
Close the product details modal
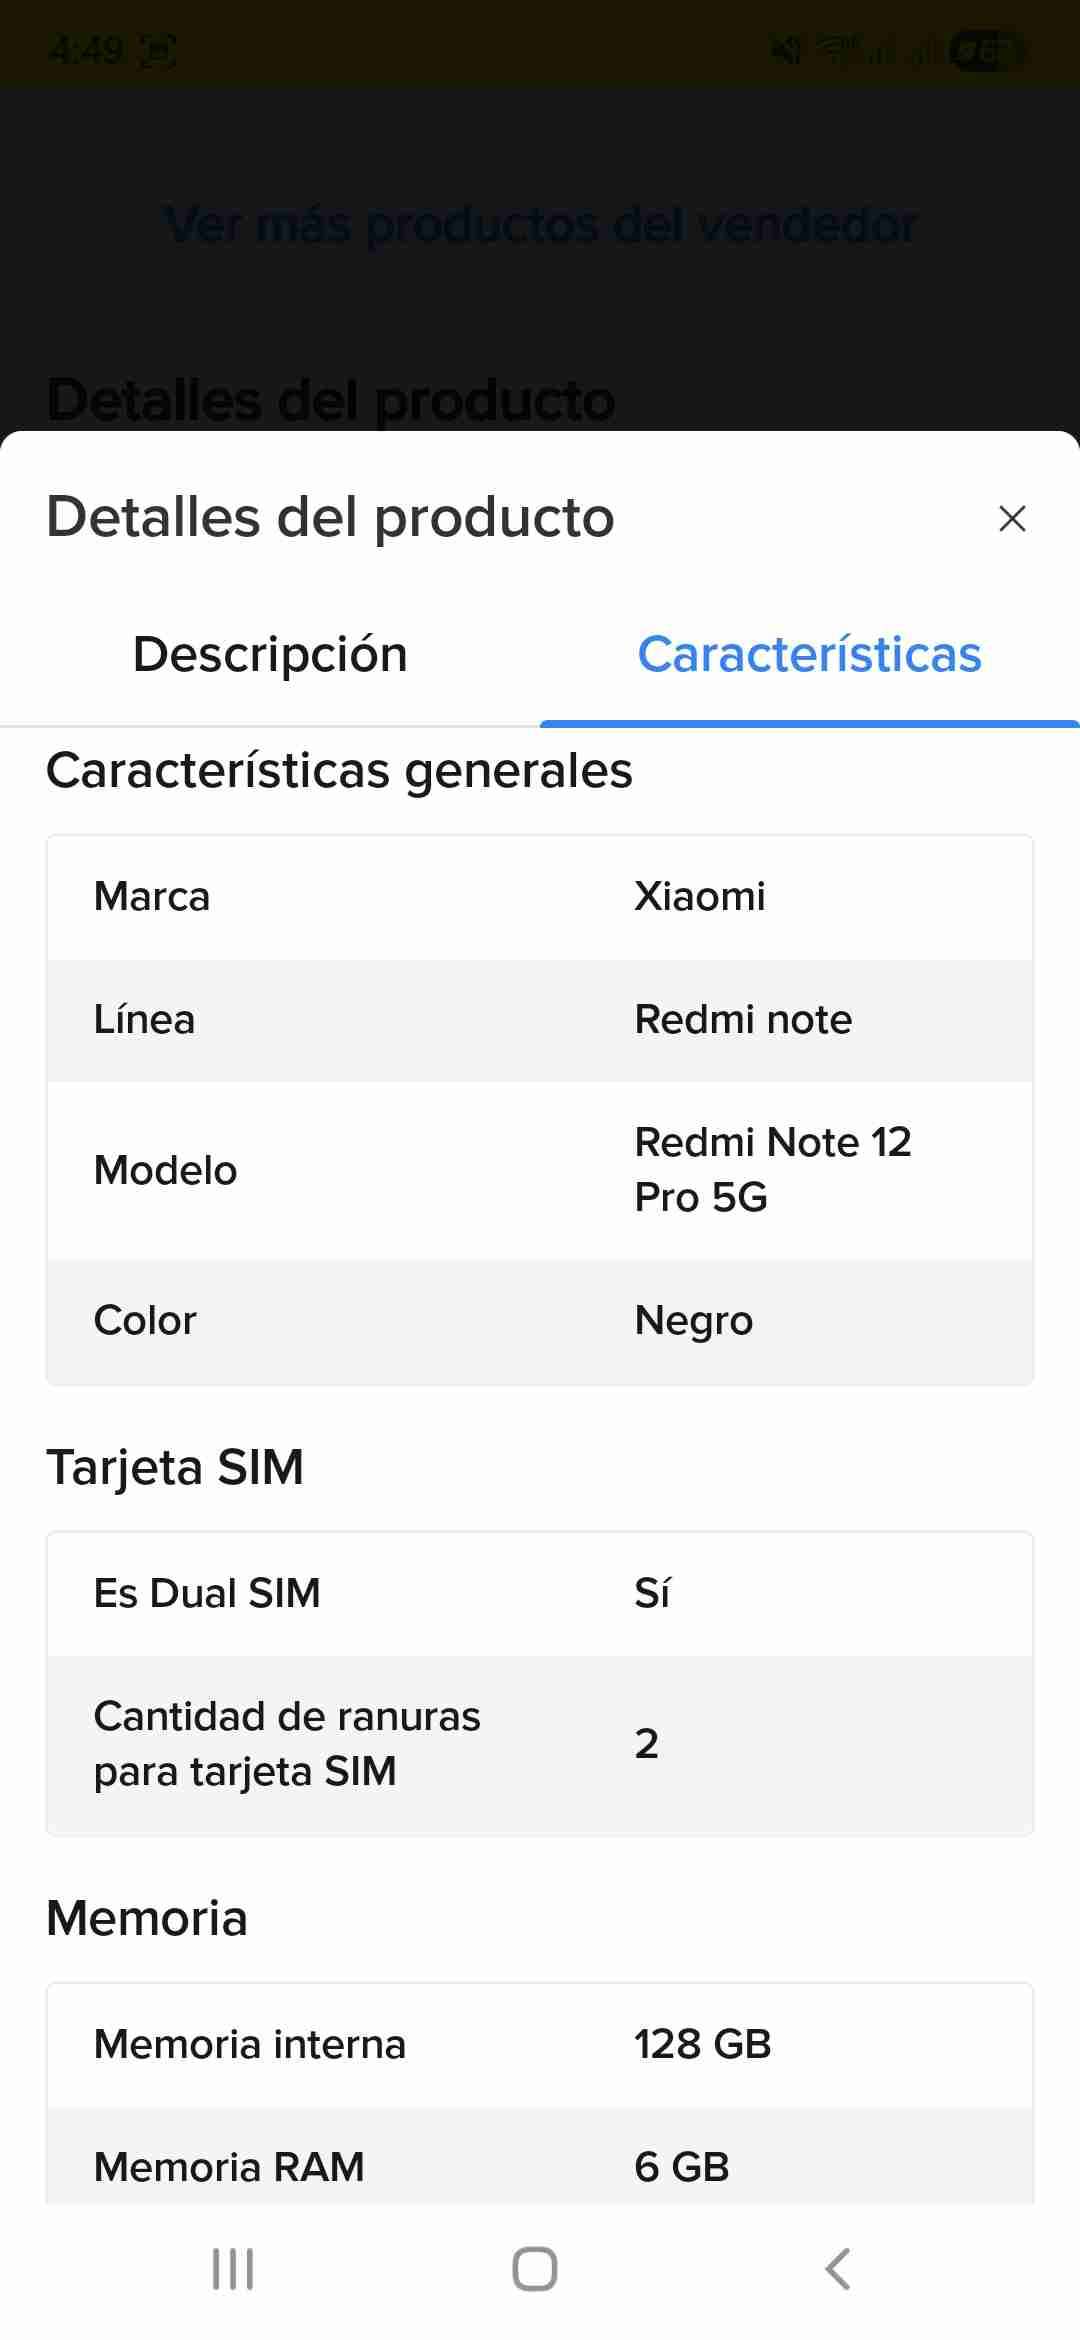point(1013,518)
